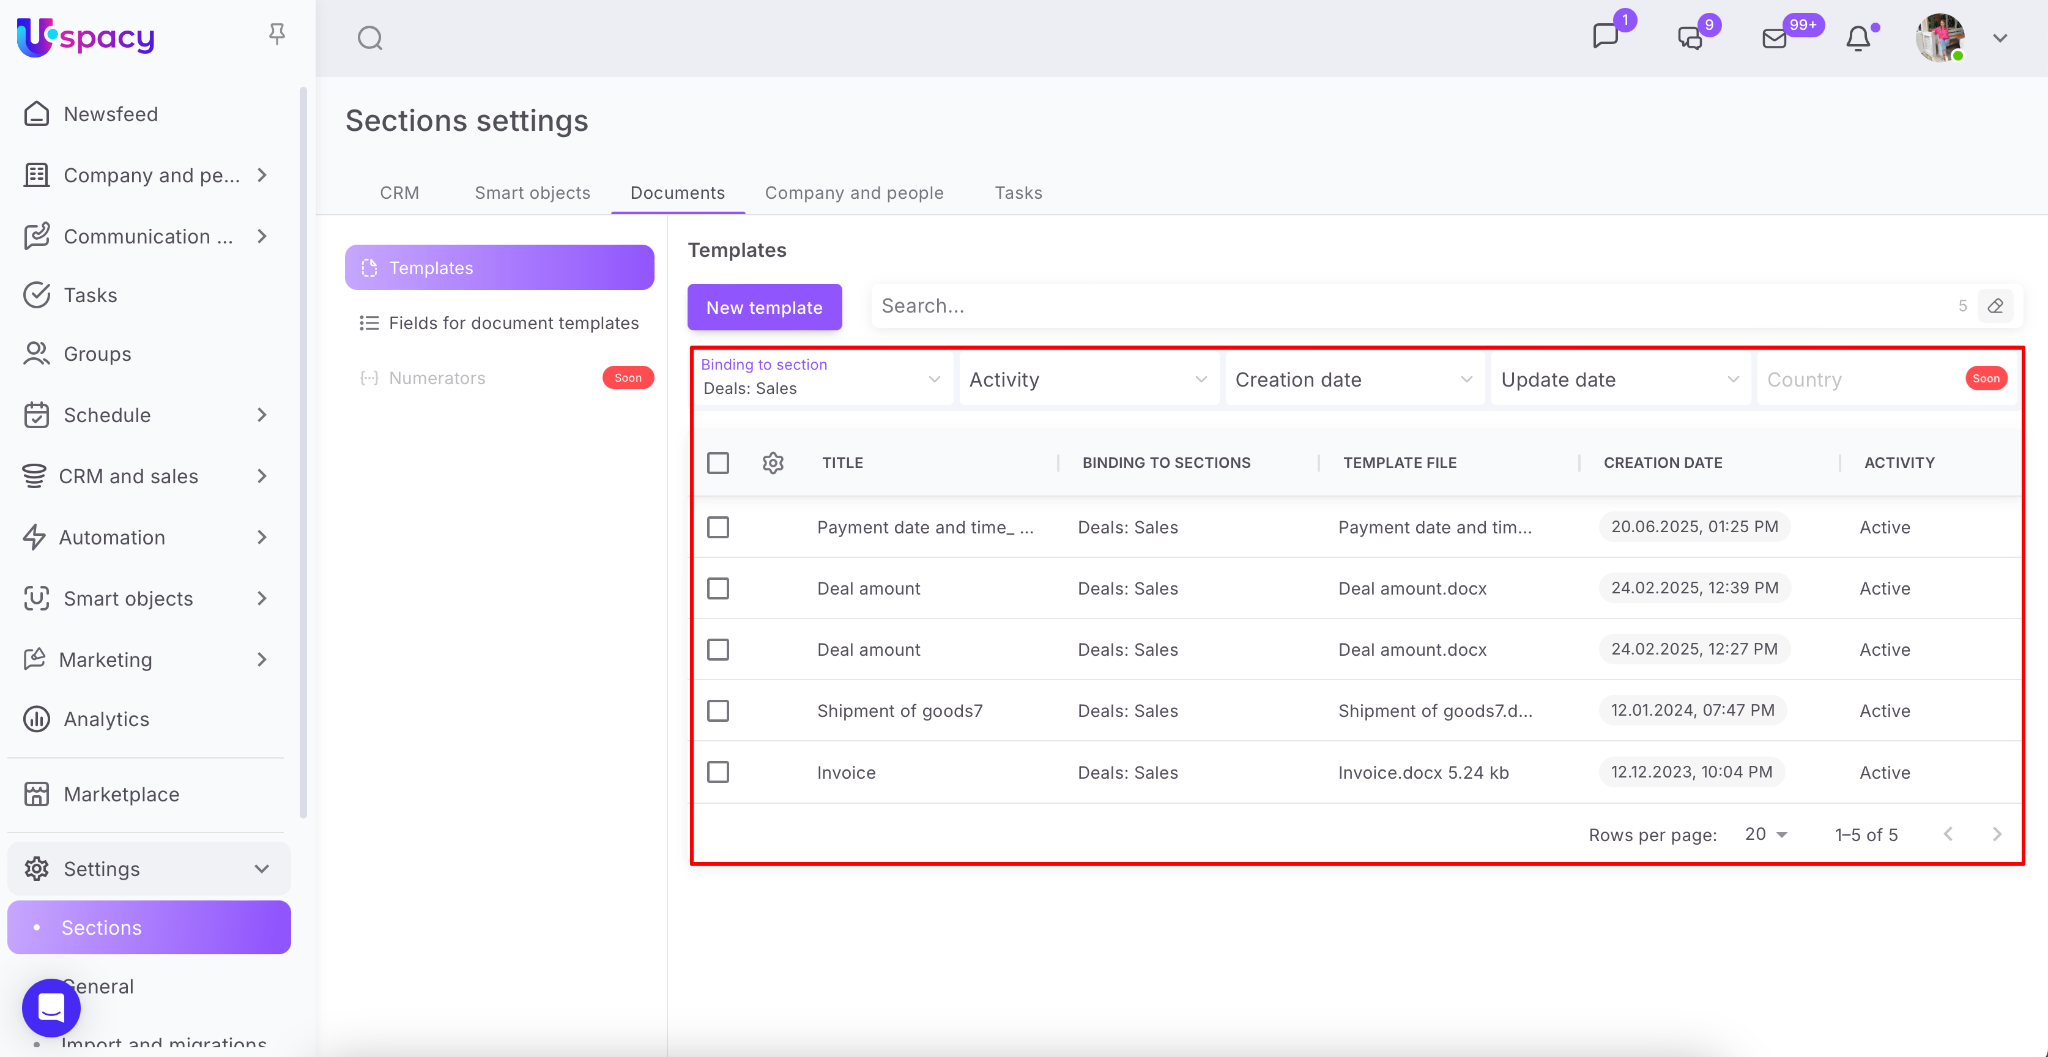
Task: Open the mail inbox icon showing 99+
Action: pos(1774,38)
